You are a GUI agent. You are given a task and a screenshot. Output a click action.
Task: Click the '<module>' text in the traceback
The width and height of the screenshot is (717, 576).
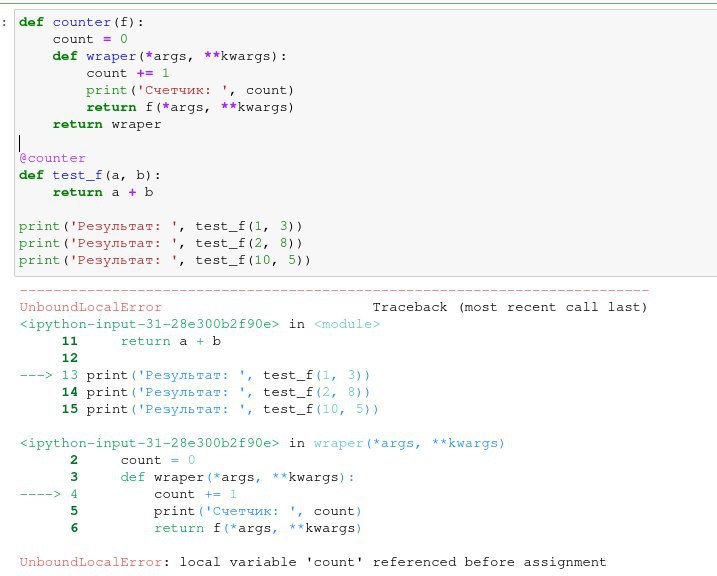(347, 324)
